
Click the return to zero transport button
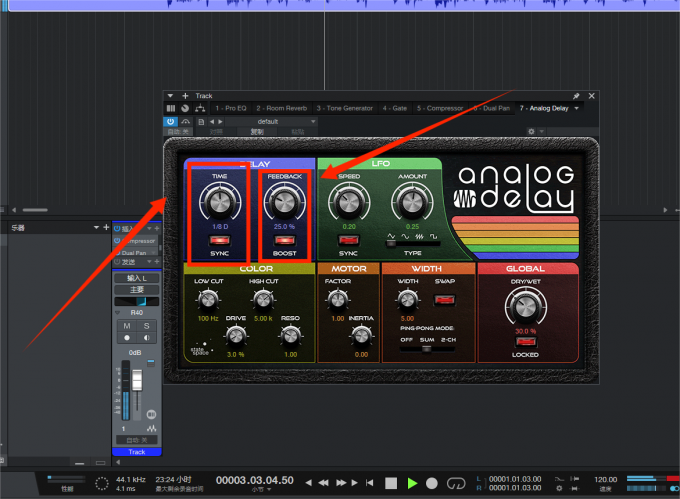tap(369, 483)
